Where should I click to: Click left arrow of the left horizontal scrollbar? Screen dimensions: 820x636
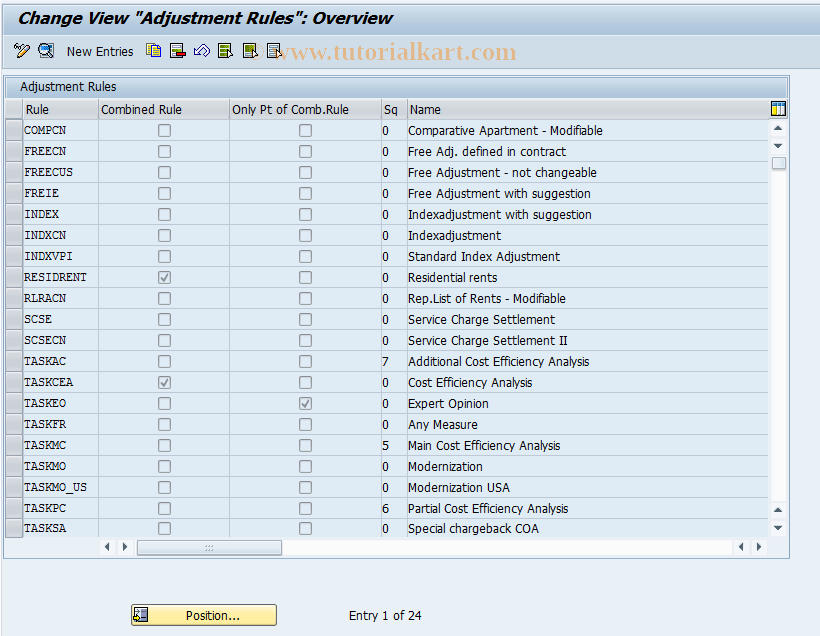[x=107, y=547]
